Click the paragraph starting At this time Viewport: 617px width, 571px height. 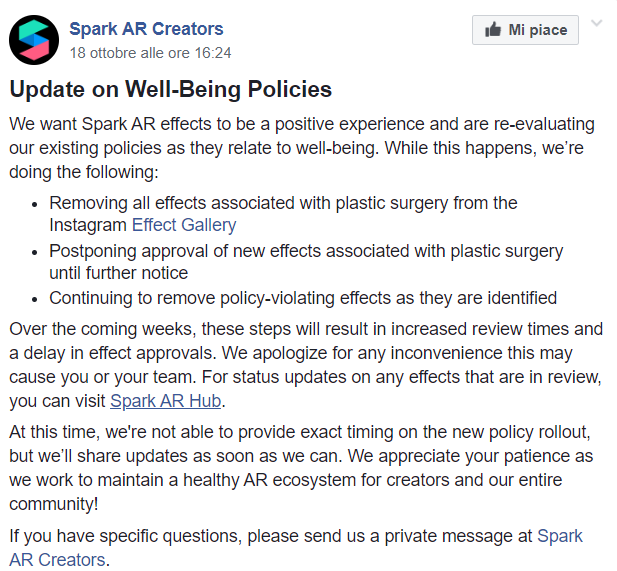(301, 468)
